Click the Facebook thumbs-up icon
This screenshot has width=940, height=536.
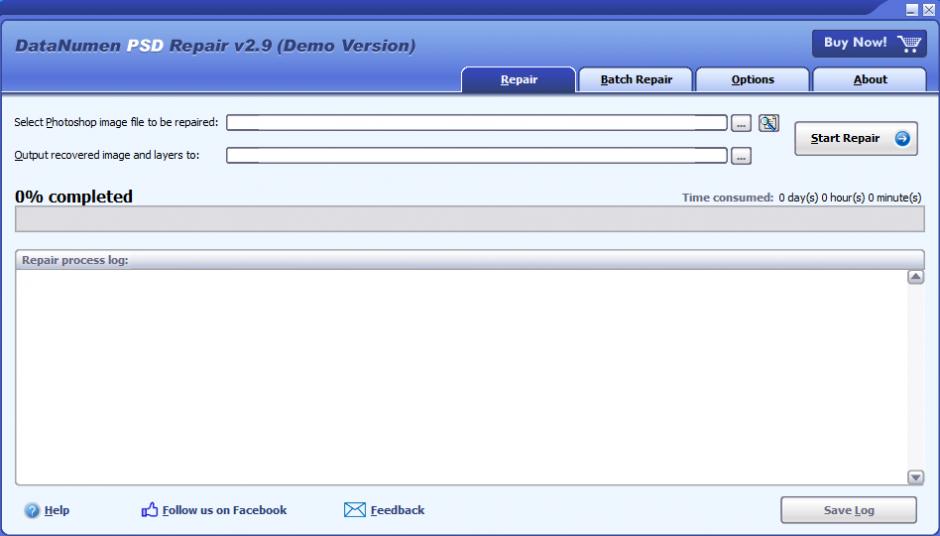[x=149, y=510]
